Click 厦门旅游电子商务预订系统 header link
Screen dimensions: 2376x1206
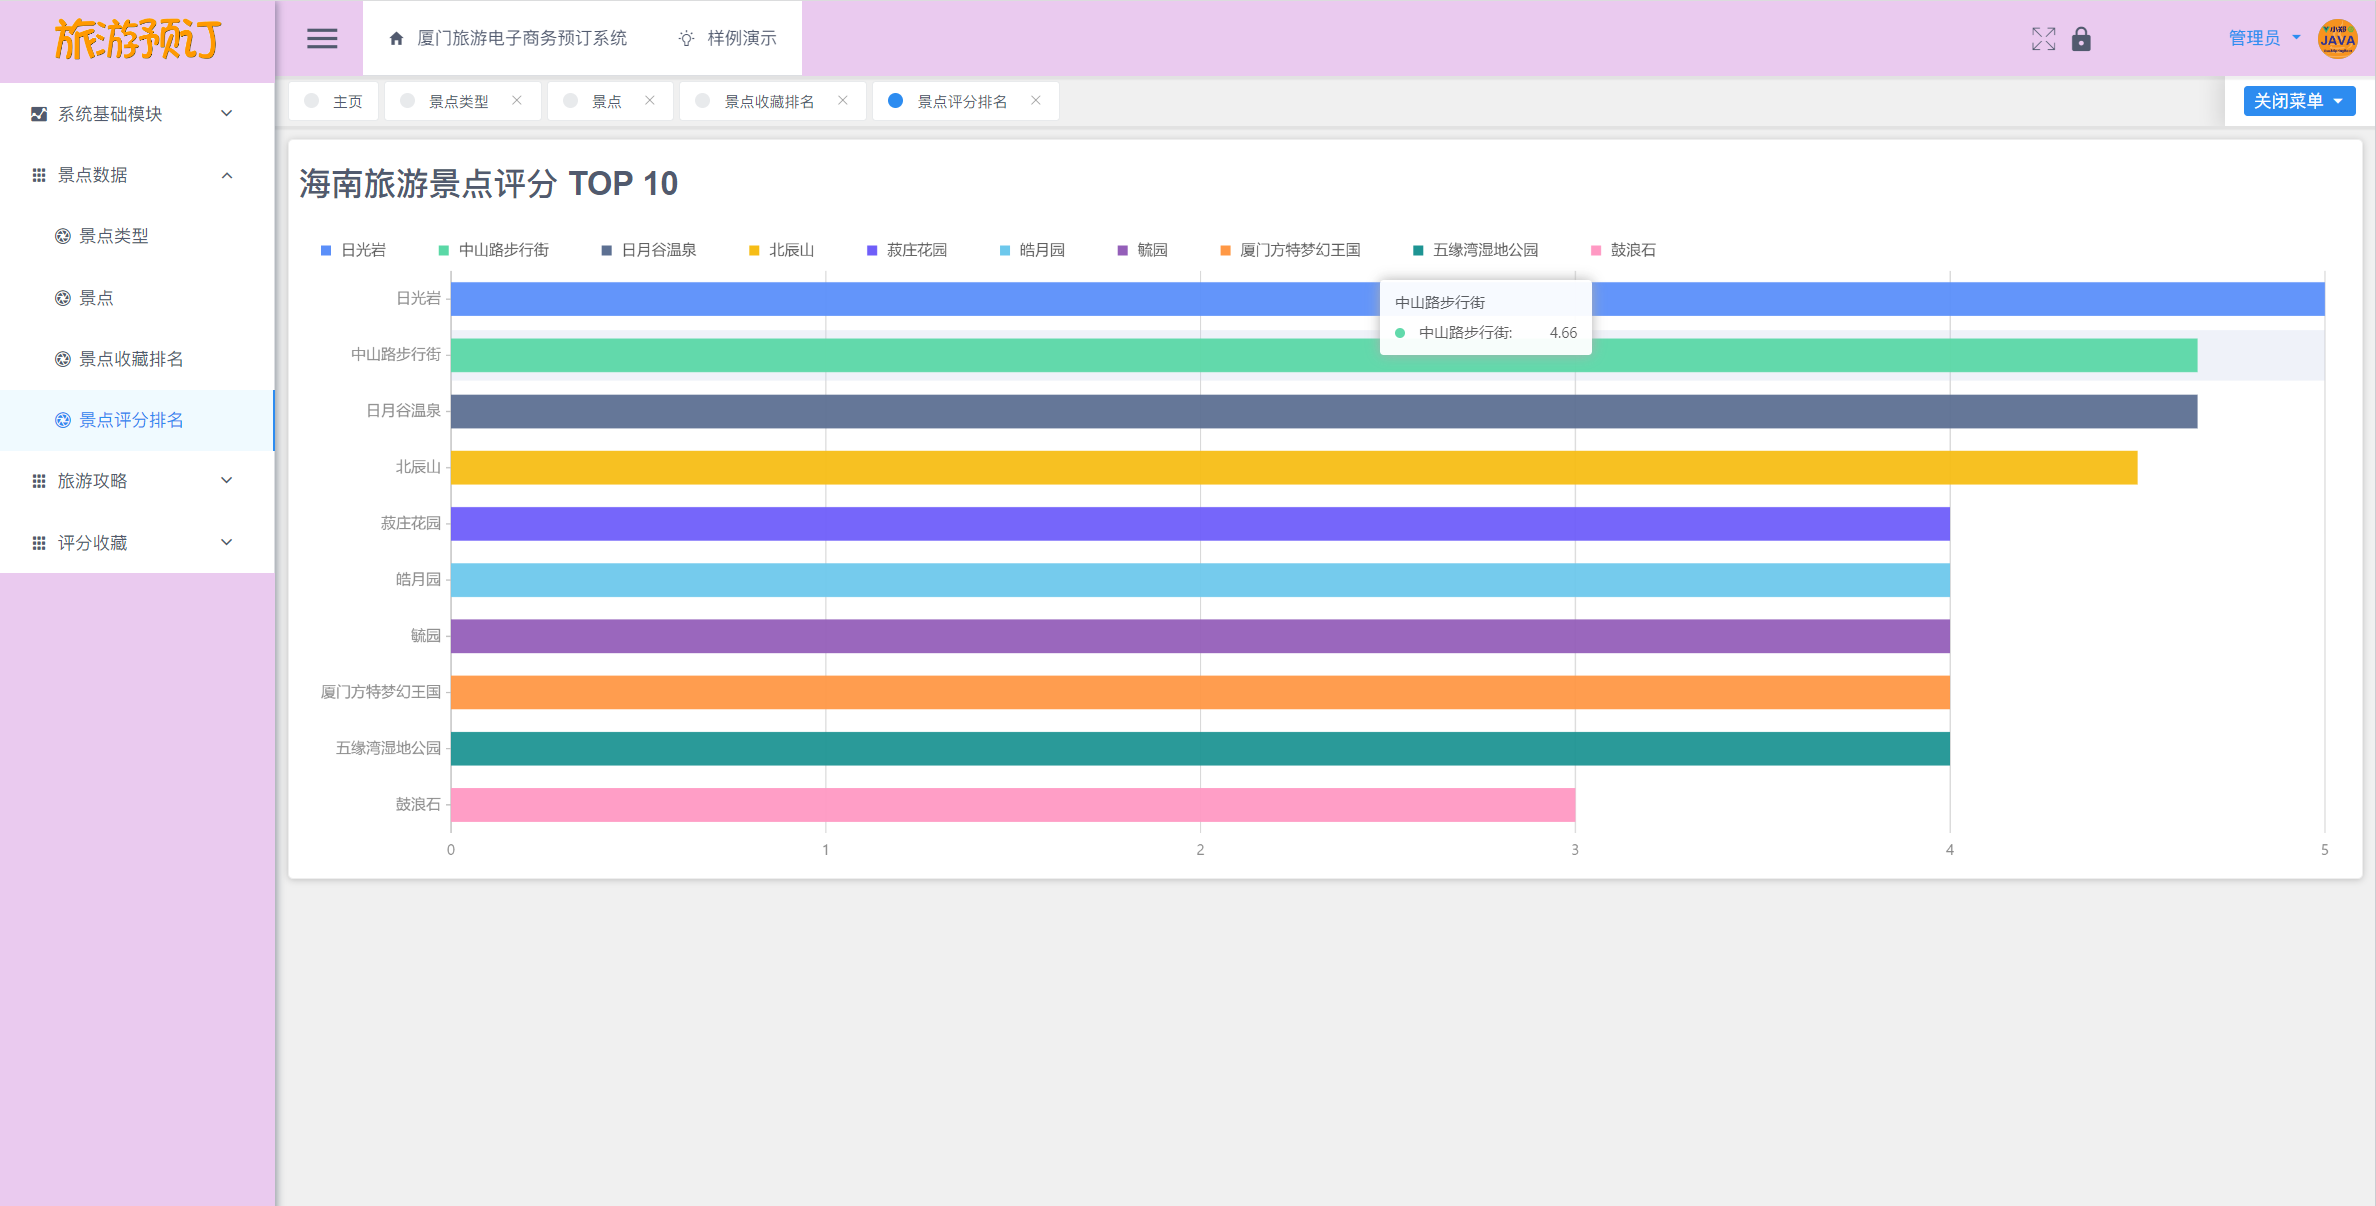521,38
